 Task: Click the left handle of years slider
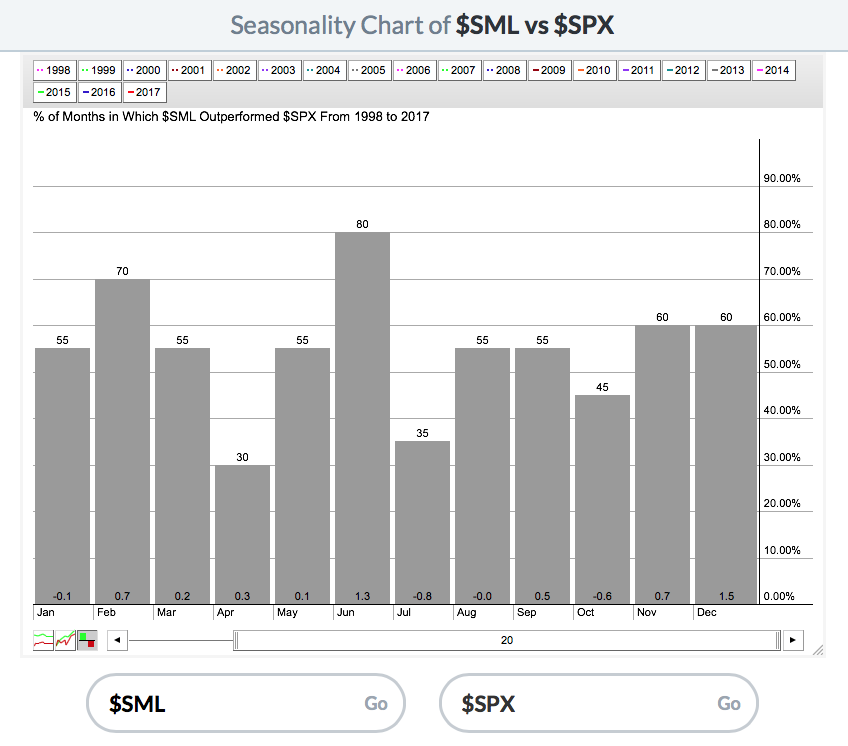pos(236,641)
